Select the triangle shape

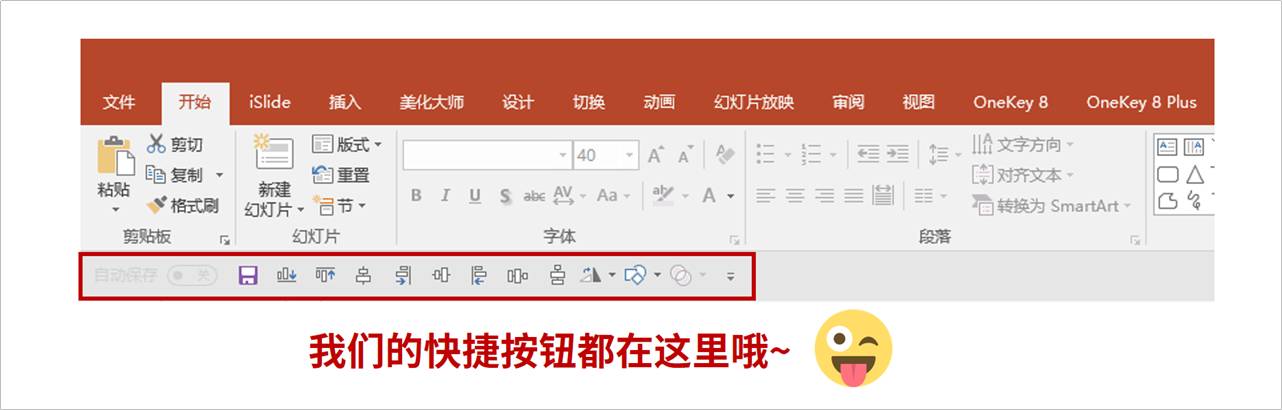pos(1194,174)
